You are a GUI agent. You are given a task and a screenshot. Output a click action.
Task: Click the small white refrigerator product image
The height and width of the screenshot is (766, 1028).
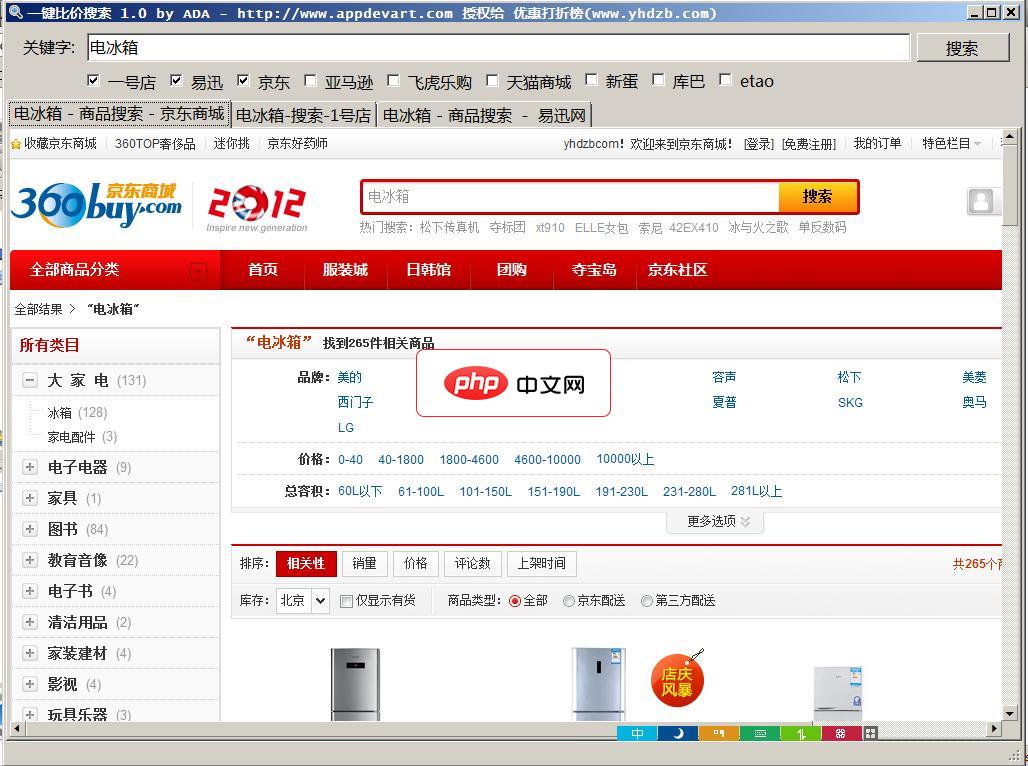coord(838,693)
